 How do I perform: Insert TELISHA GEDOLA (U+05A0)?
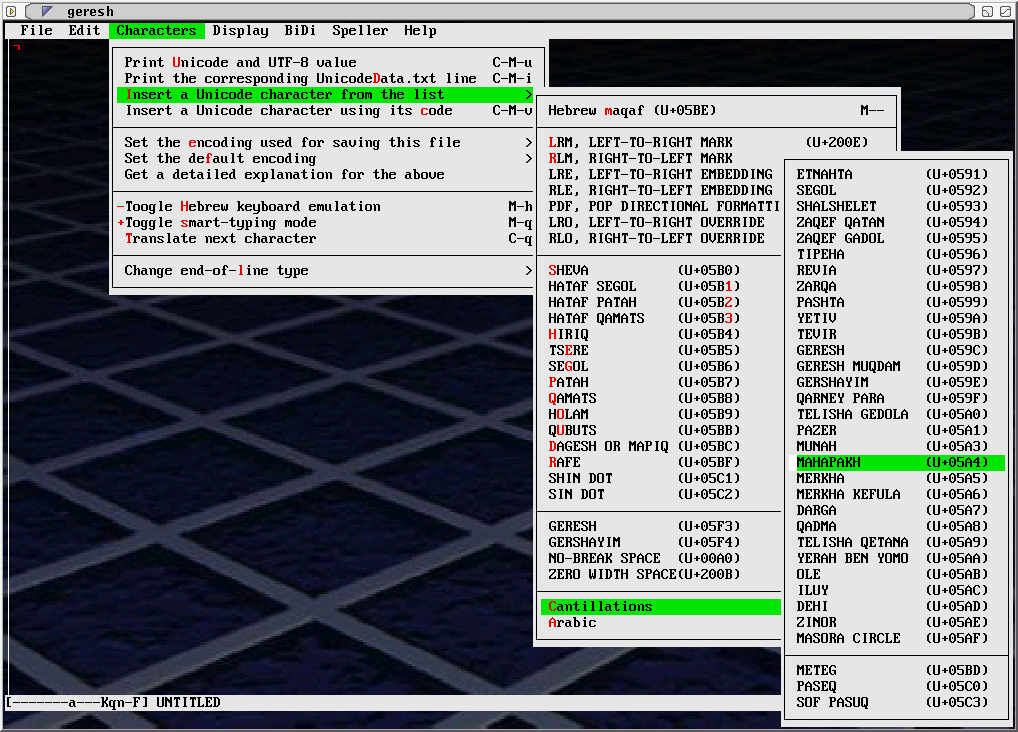[896, 414]
